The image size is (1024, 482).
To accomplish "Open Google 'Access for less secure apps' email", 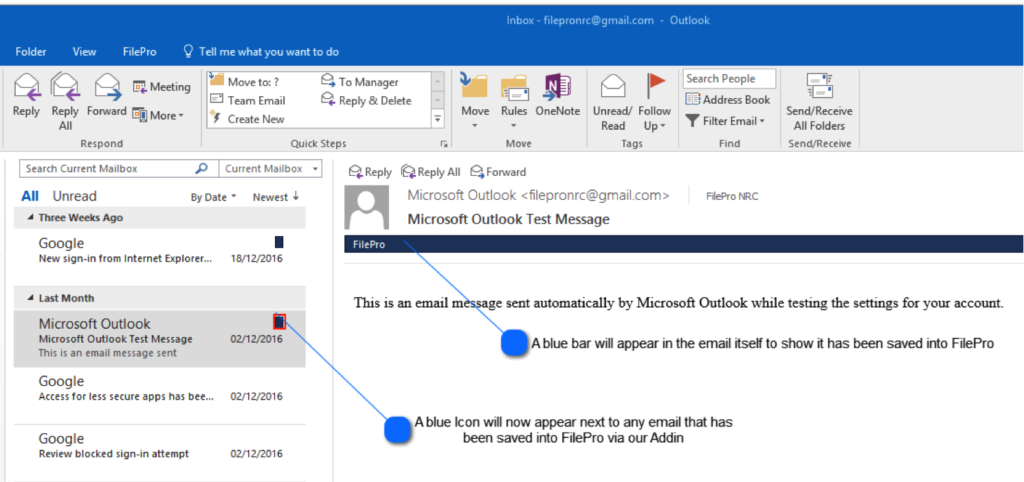I will (159, 396).
